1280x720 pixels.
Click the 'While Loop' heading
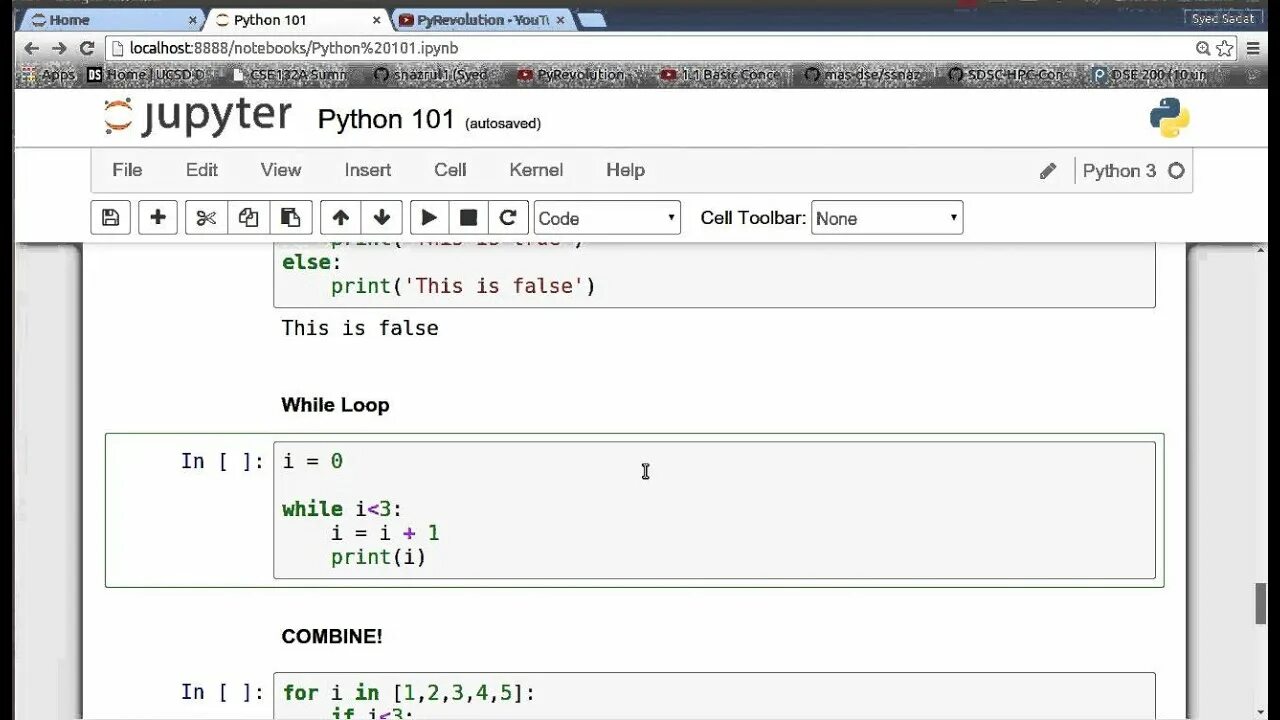pos(335,405)
